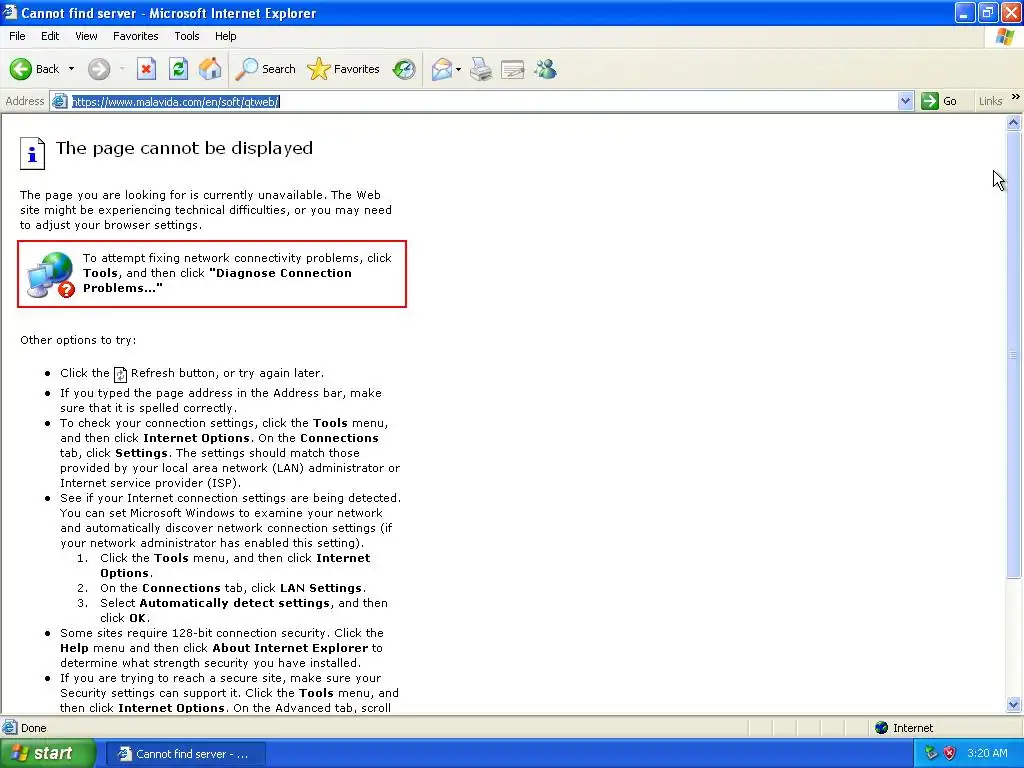
Task: Click the Start button
Action: tap(47, 753)
